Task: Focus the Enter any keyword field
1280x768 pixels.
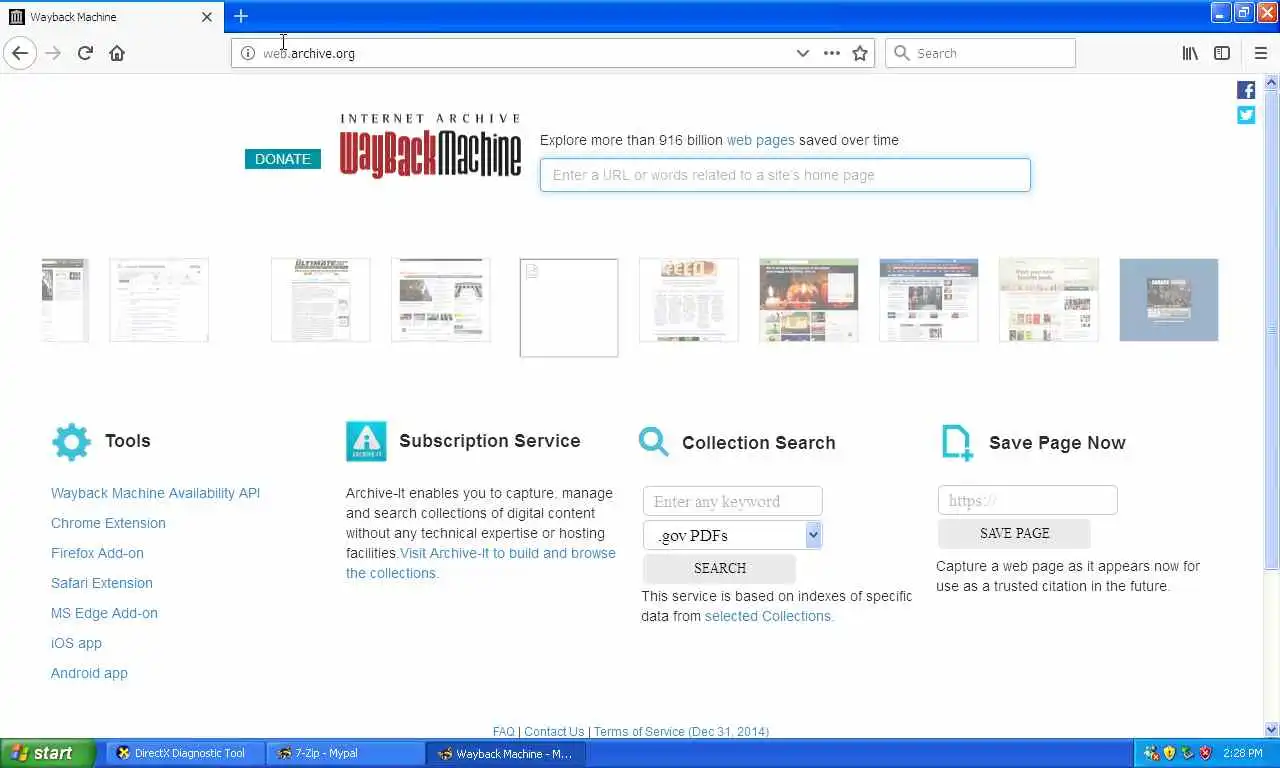Action: pyautogui.click(x=733, y=501)
